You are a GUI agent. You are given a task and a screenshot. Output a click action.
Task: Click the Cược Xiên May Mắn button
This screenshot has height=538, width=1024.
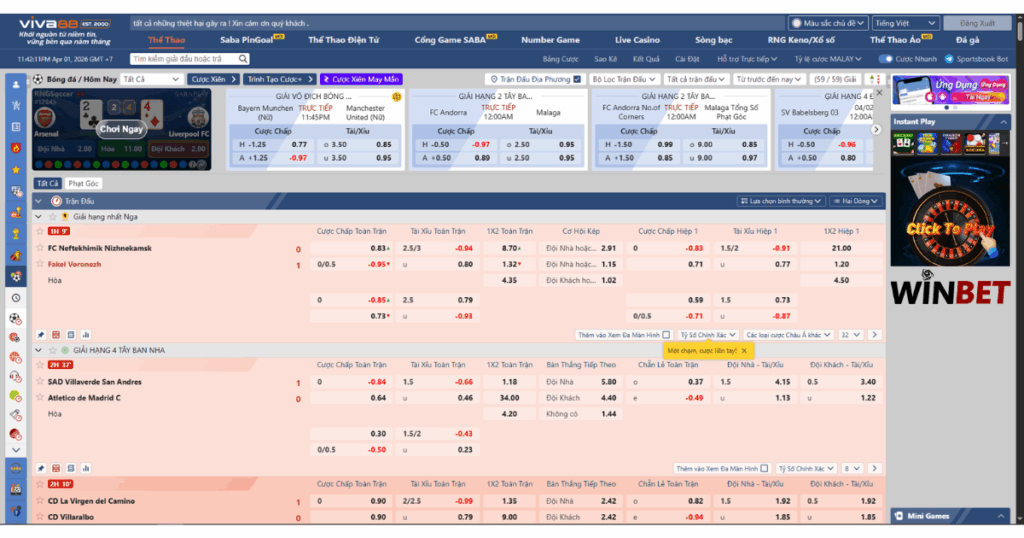point(361,79)
